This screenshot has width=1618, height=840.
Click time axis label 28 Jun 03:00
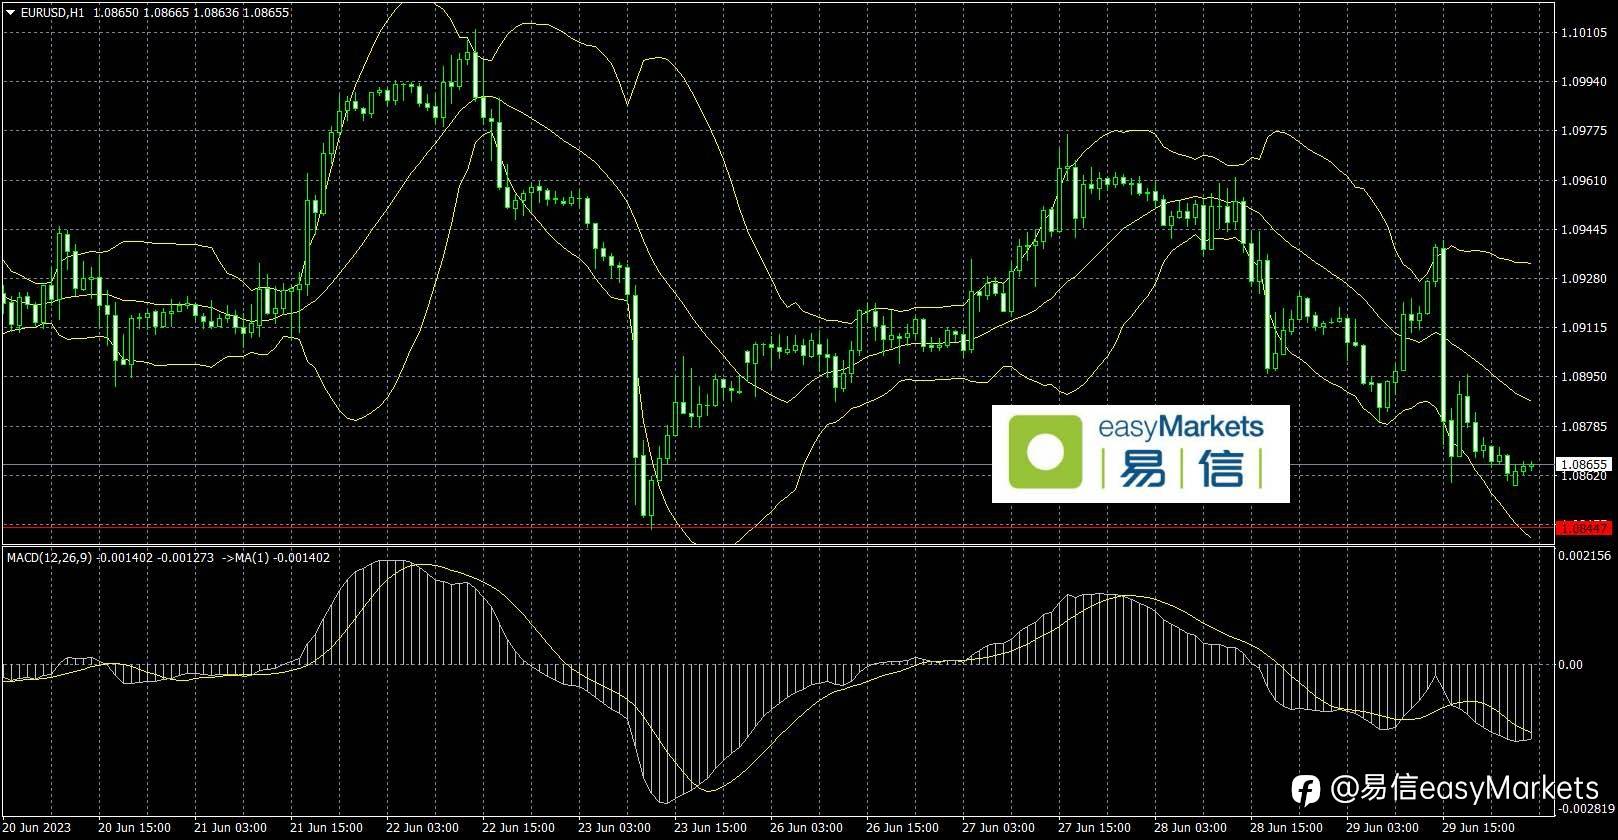[1190, 828]
